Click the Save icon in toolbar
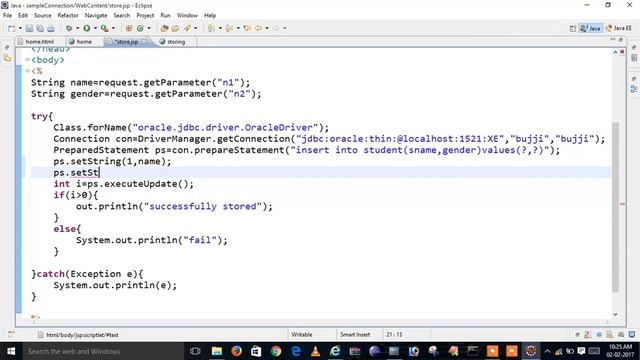640x360 pixels. pos(29,28)
